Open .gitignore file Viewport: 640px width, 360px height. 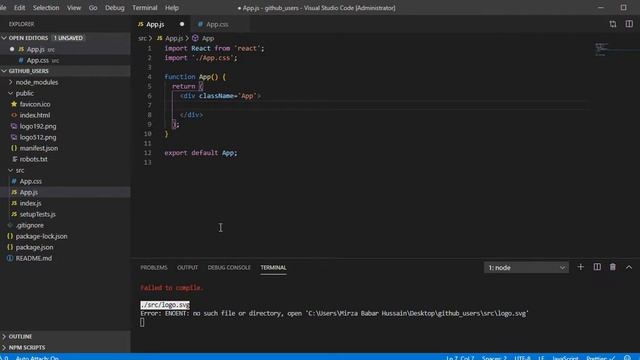[29, 225]
